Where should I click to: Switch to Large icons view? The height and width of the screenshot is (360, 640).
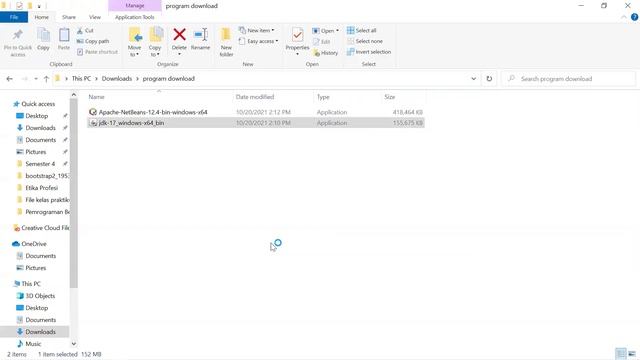point(632,353)
